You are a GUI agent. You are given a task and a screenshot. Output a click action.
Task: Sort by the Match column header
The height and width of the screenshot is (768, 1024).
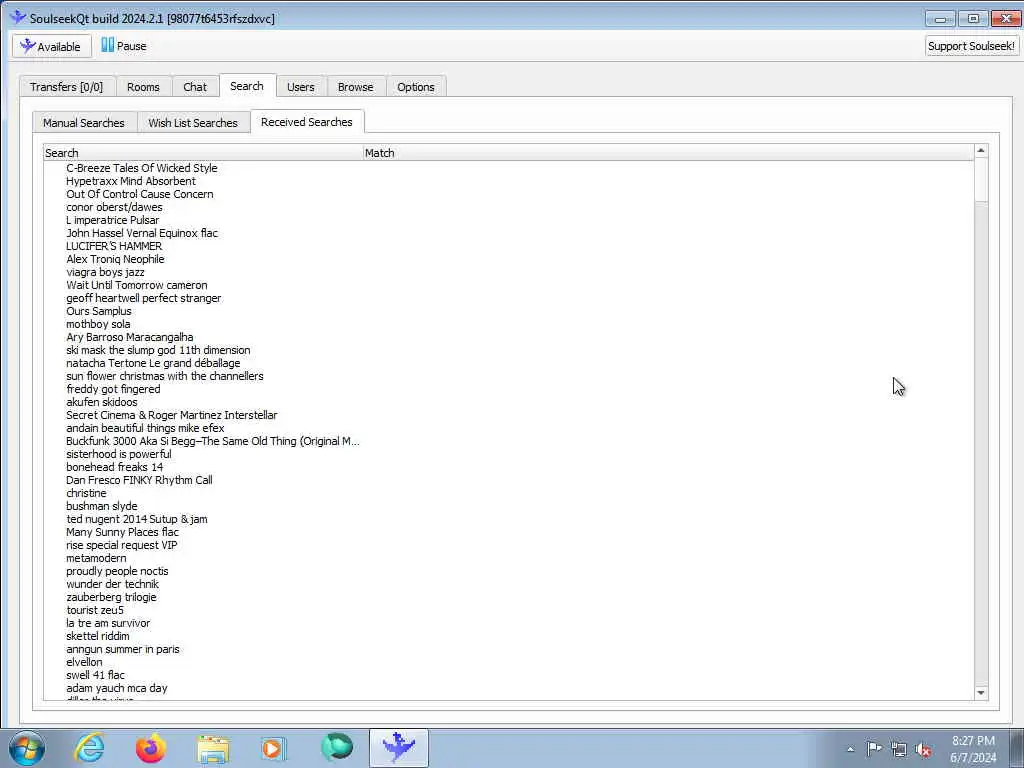667,153
